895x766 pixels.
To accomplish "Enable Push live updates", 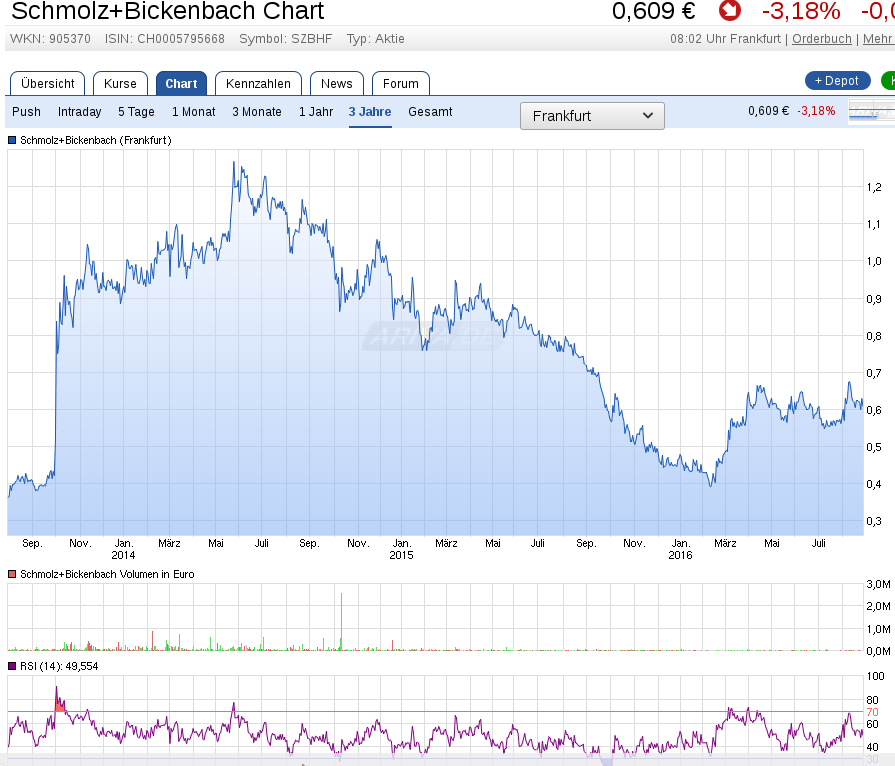I will tap(26, 112).
